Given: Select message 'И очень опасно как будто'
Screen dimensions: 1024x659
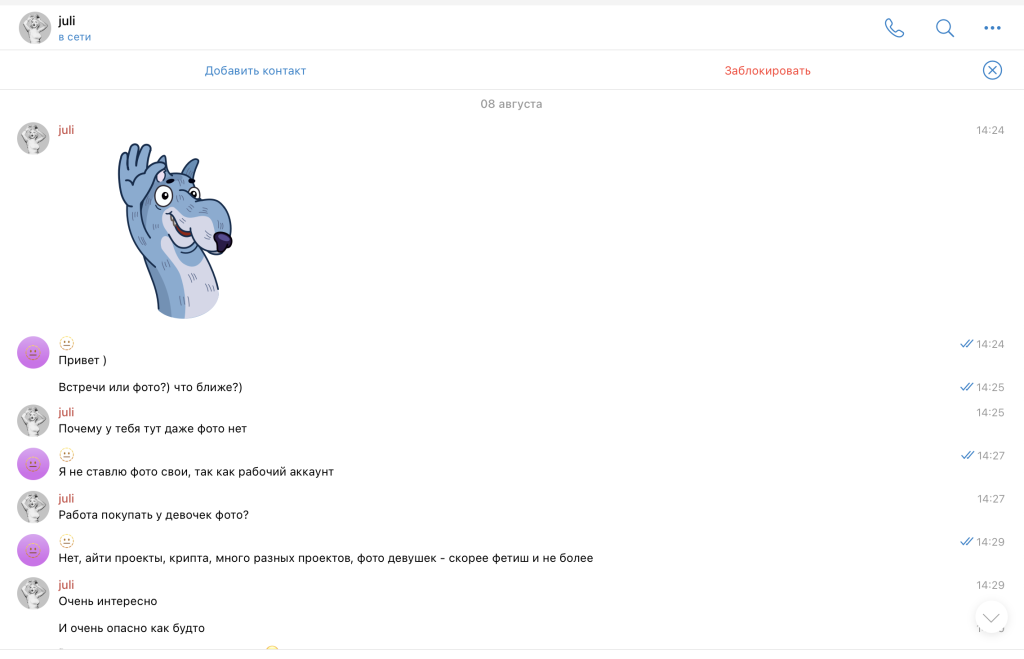Looking at the screenshot, I should coord(131,628).
